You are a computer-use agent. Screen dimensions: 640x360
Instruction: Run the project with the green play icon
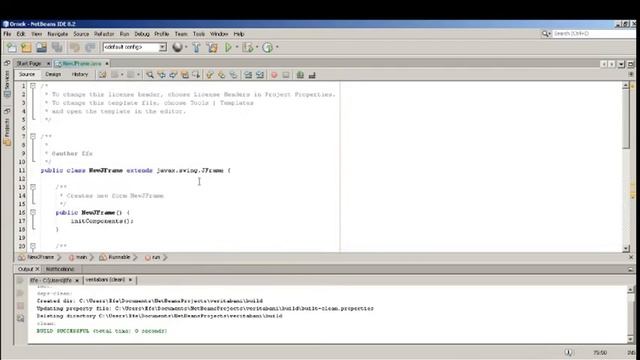click(x=228, y=47)
